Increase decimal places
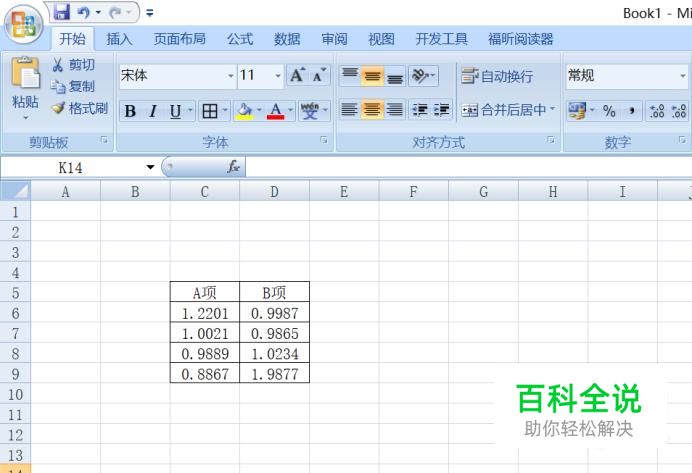The height and width of the screenshot is (473, 692). (657, 111)
